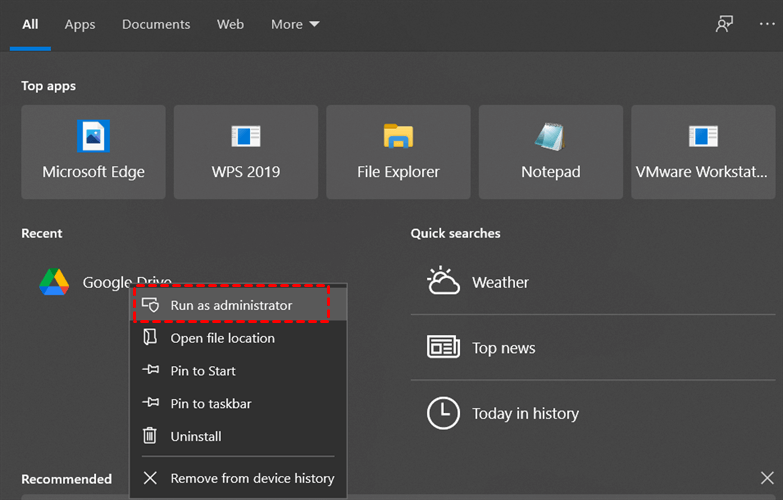The width and height of the screenshot is (783, 500).
Task: Select Remove from device history
Action: [x=252, y=479]
